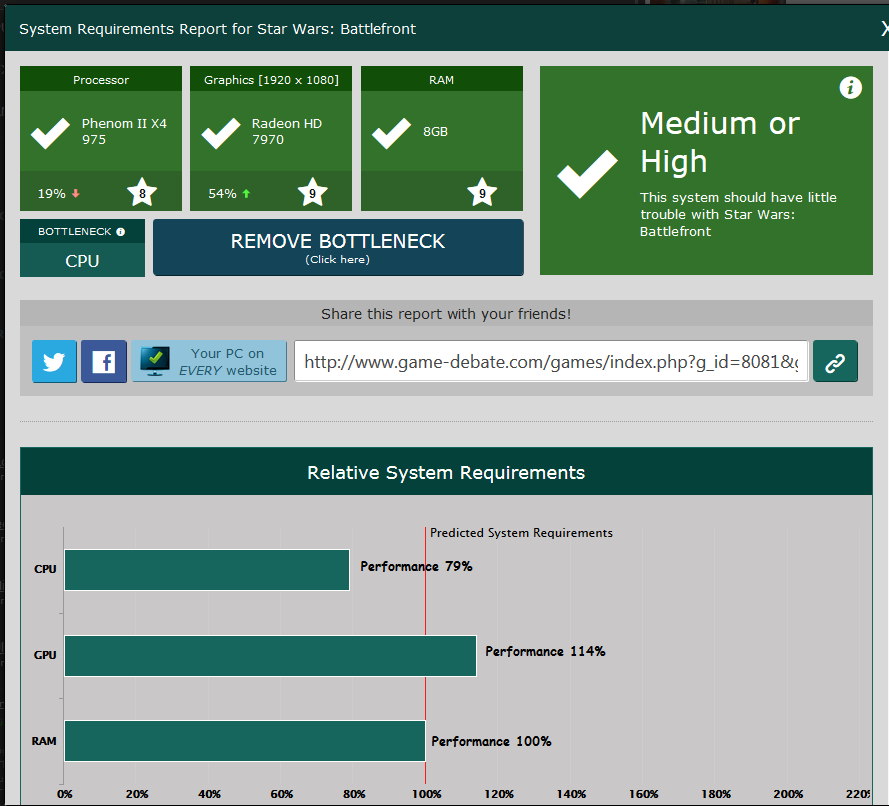Click the 54% graphics value
The width and height of the screenshot is (889, 806).
click(222, 194)
